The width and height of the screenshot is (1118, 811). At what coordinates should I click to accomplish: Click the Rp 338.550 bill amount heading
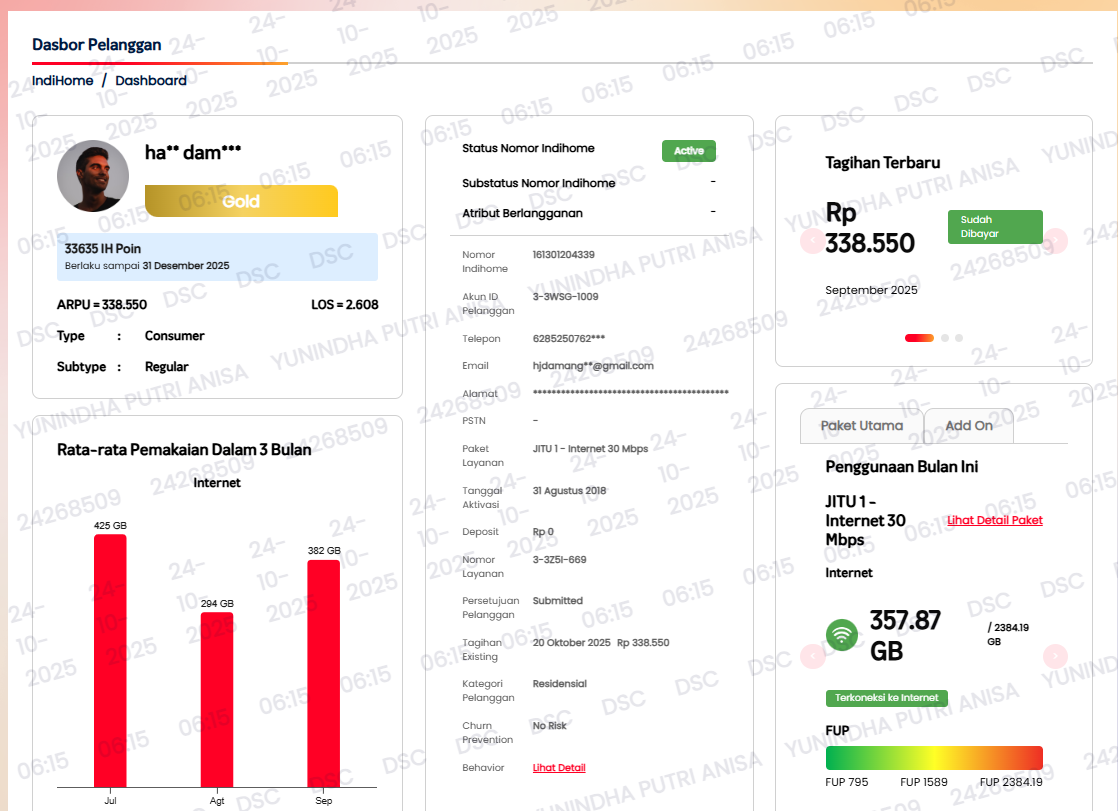[x=870, y=228]
